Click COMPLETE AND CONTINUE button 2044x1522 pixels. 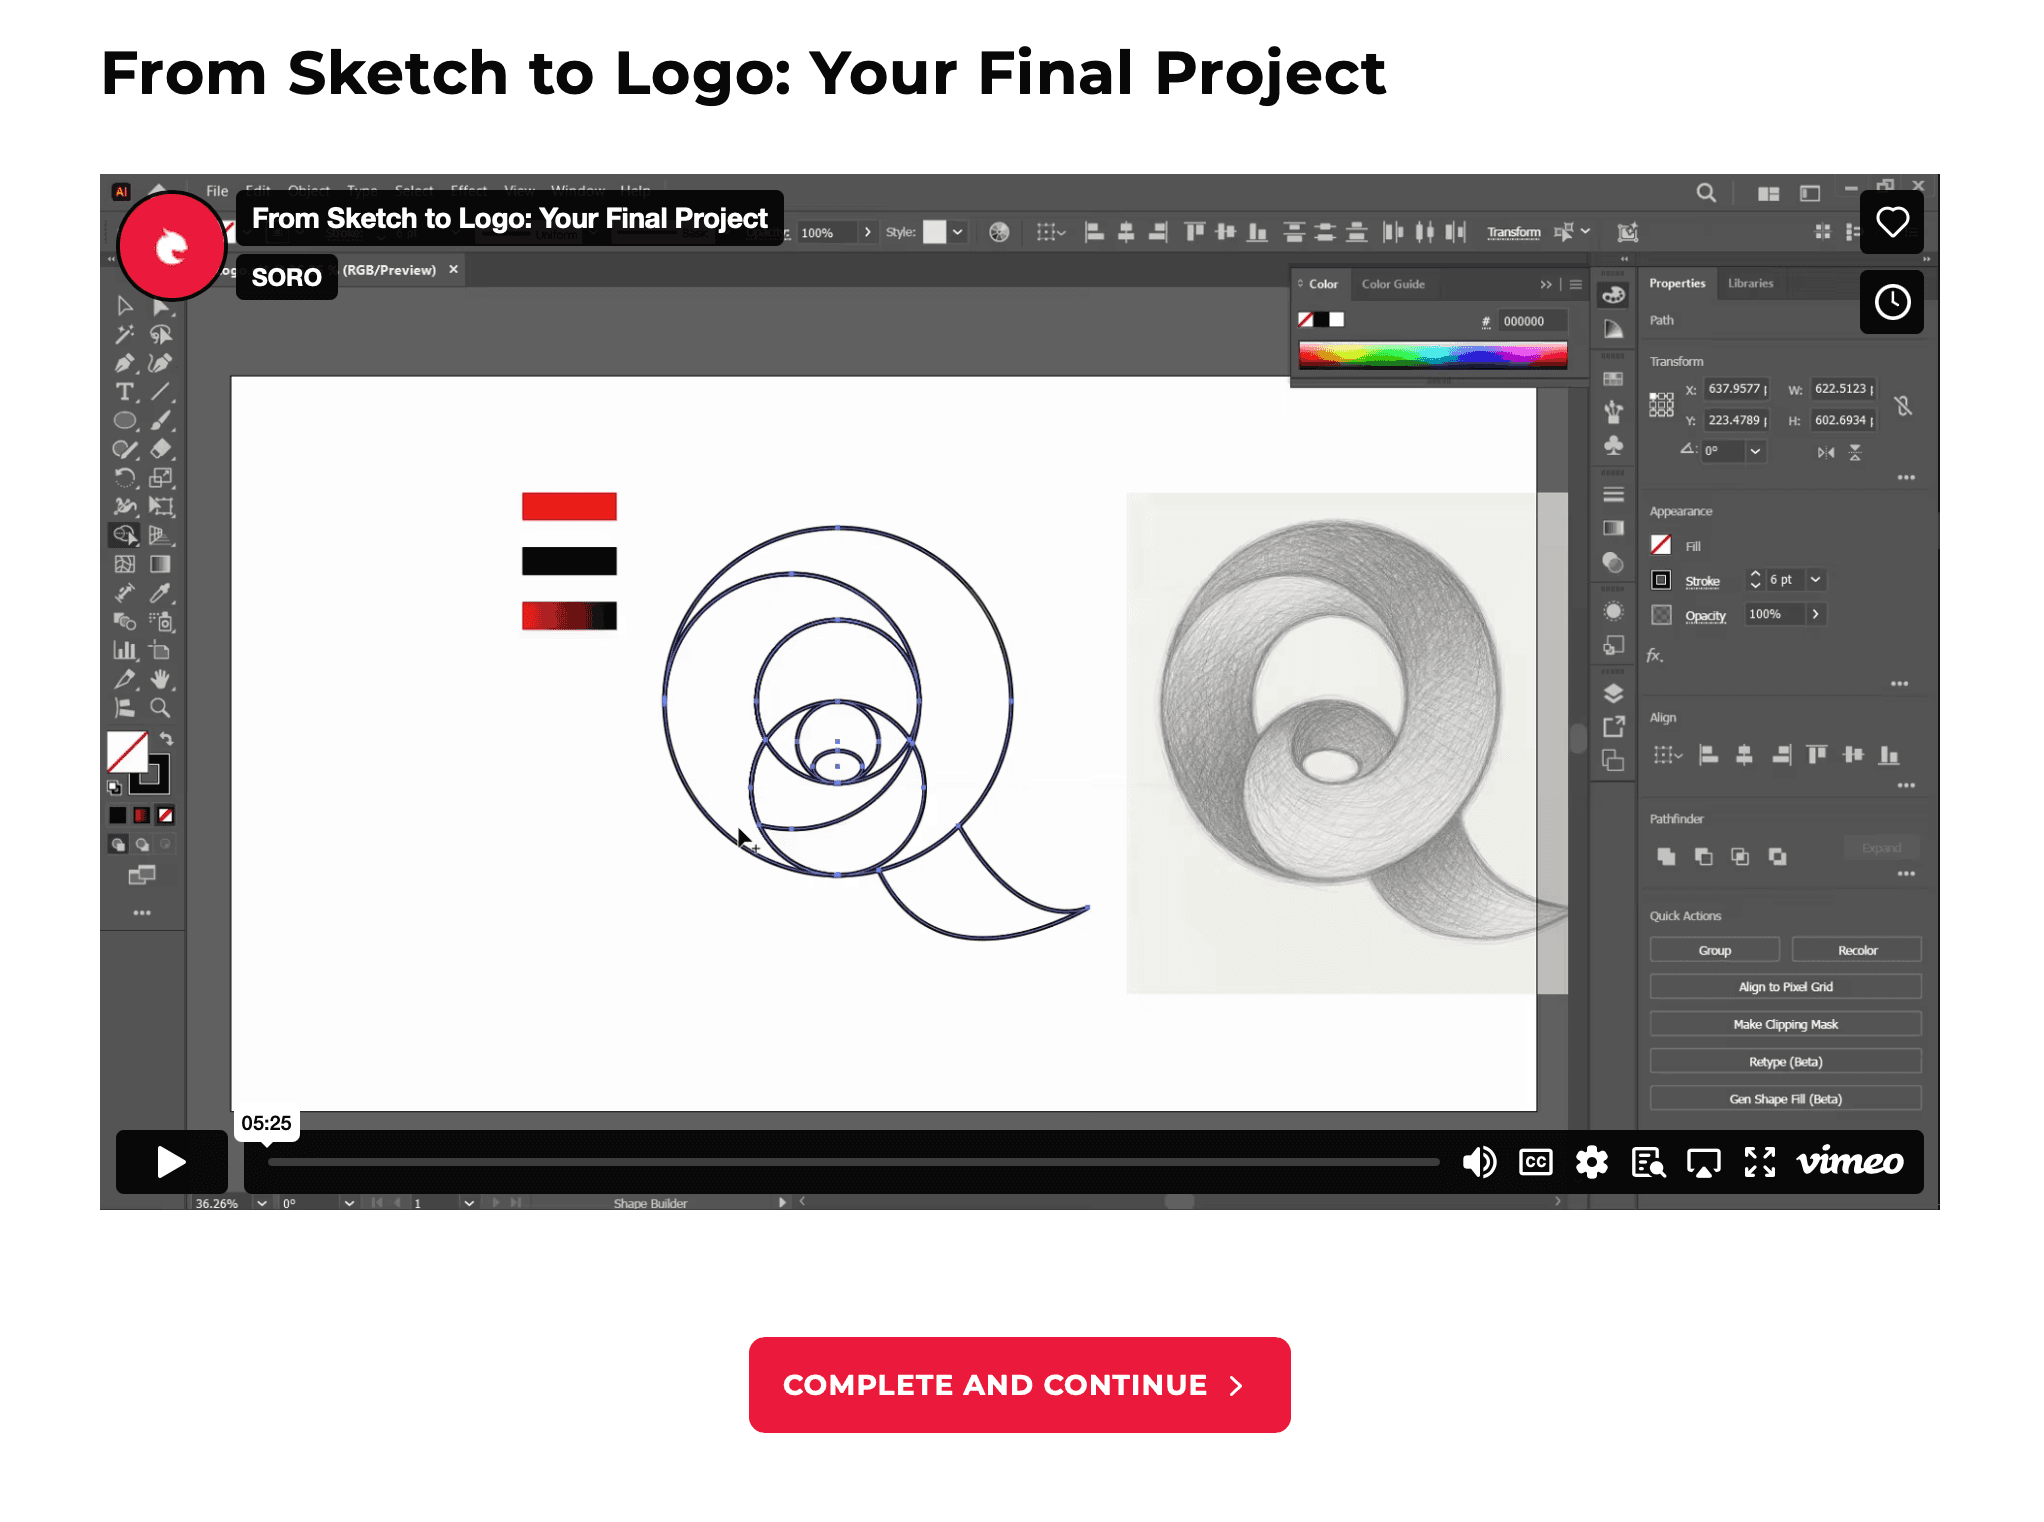point(1019,1385)
